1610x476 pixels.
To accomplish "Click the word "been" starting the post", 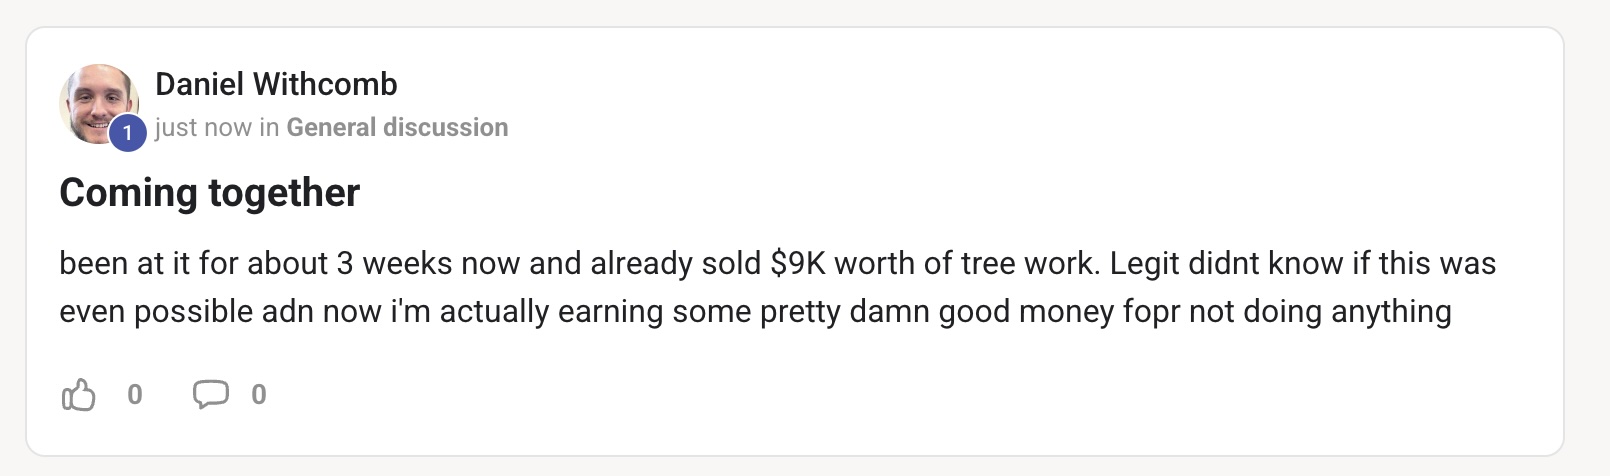I will [x=93, y=263].
